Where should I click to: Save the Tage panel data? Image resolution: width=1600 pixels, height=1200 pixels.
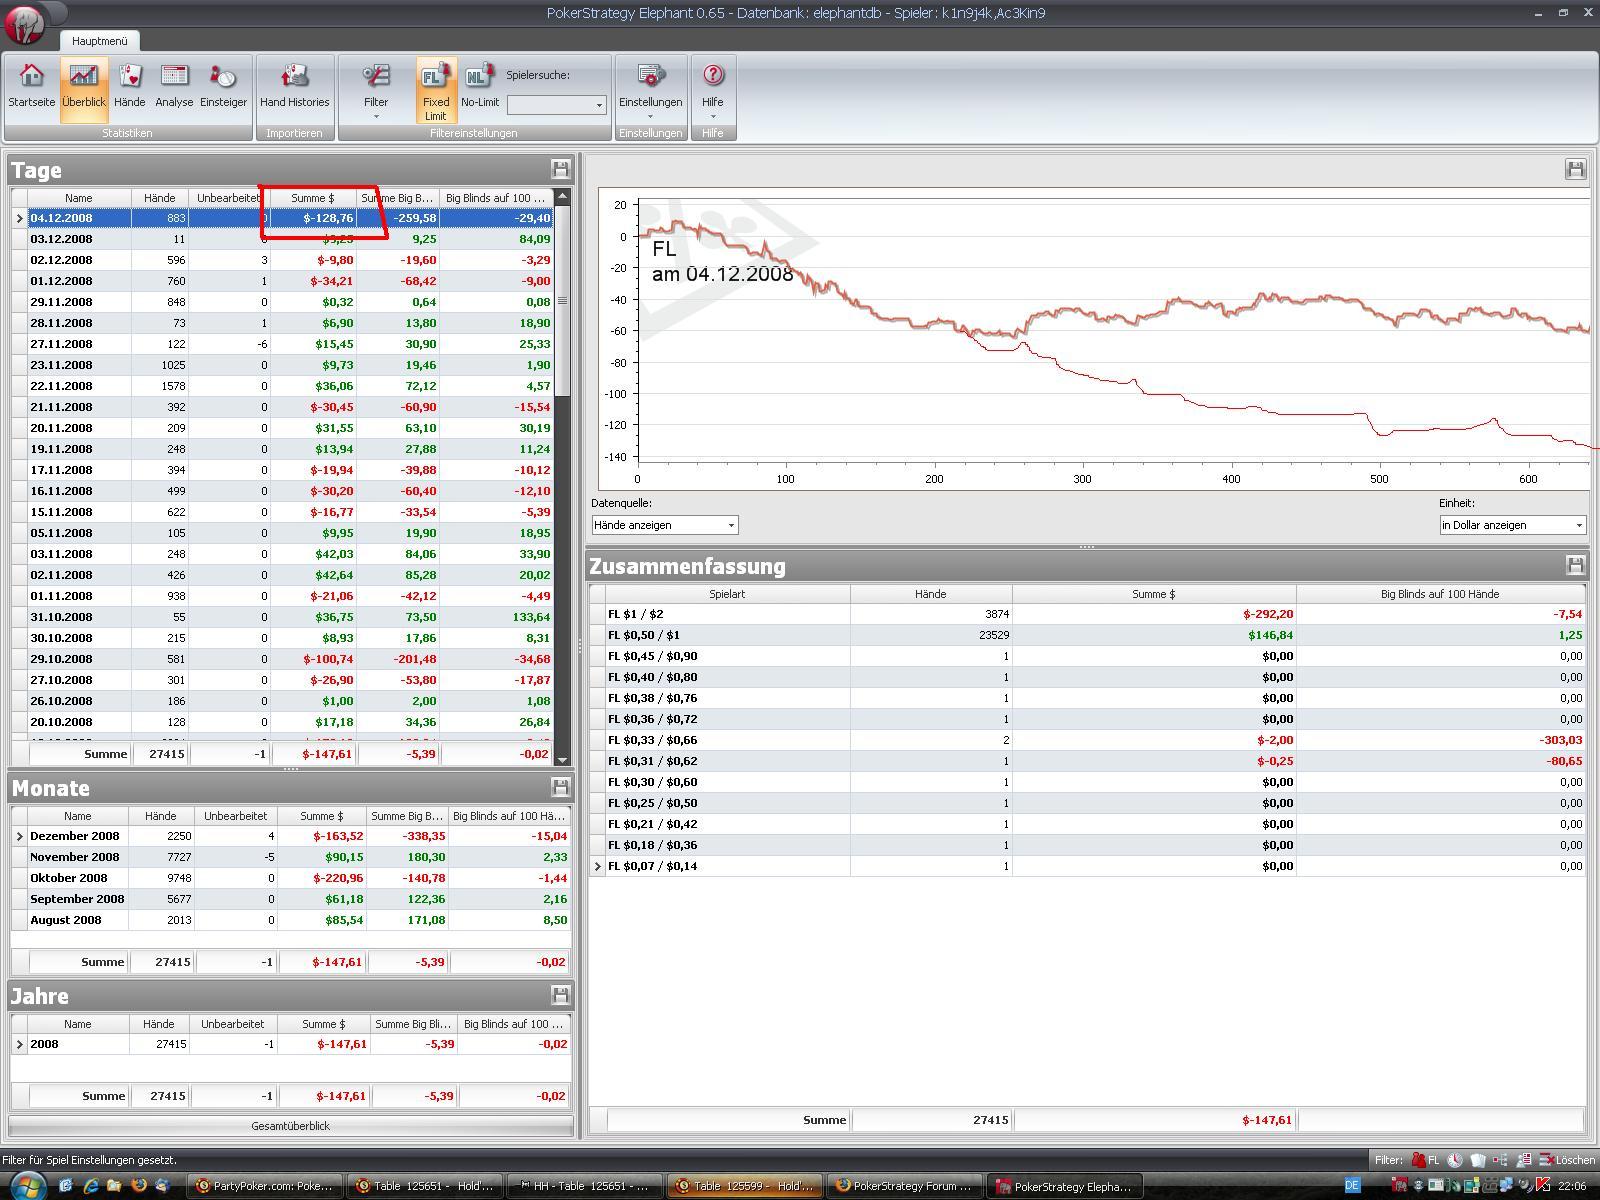pos(560,169)
